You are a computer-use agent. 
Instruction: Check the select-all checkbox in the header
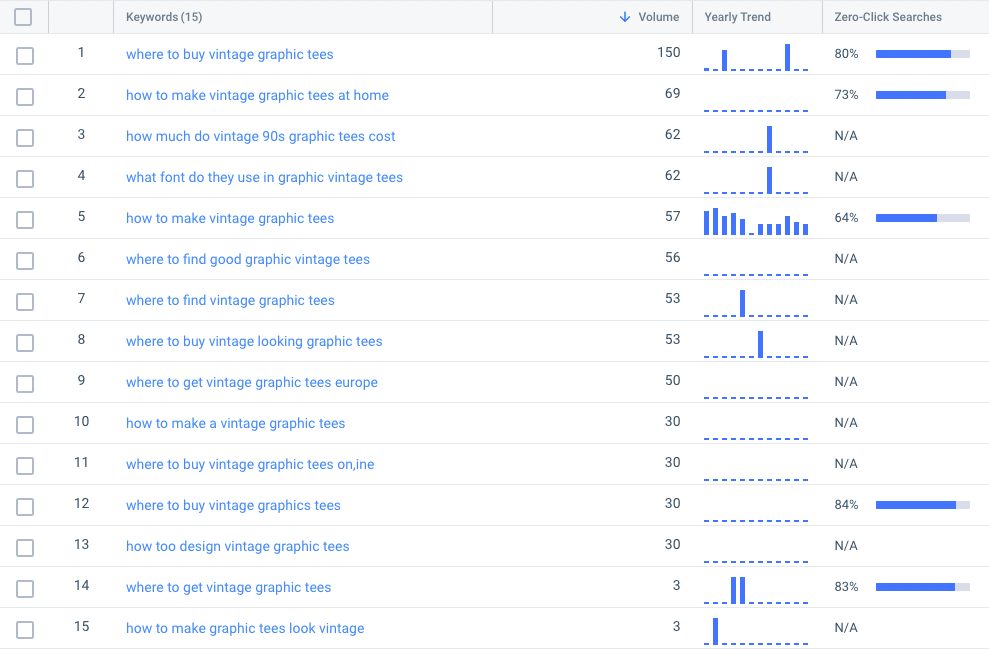[x=25, y=17]
